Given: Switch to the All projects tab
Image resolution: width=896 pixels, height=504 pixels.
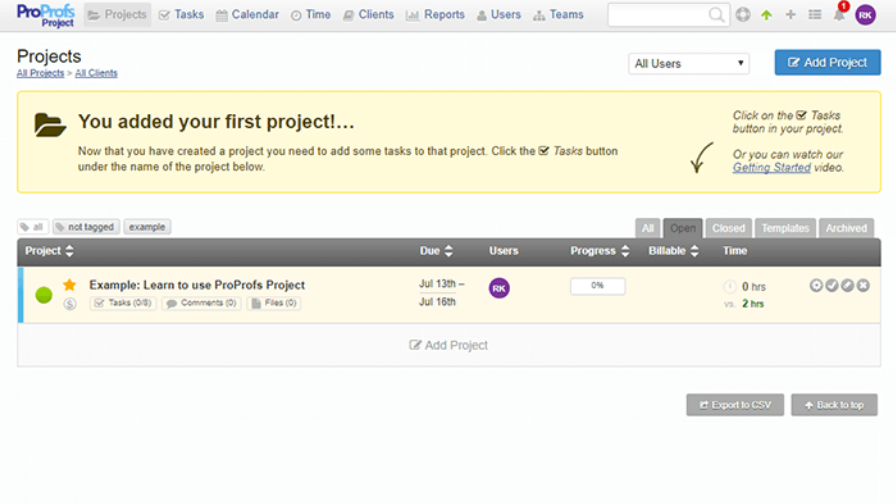Looking at the screenshot, I should 647,228.
